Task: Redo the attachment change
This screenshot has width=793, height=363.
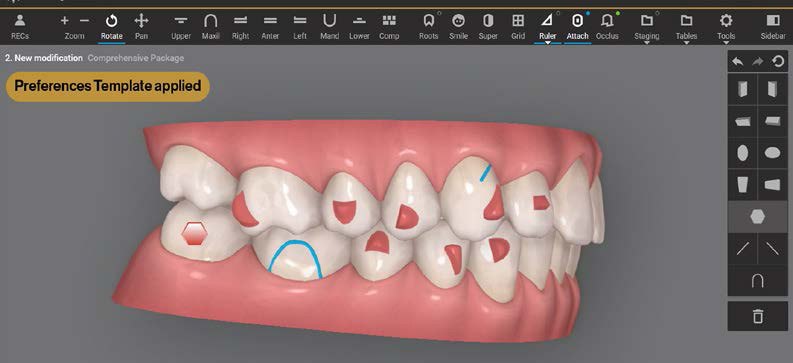Action: click(758, 62)
